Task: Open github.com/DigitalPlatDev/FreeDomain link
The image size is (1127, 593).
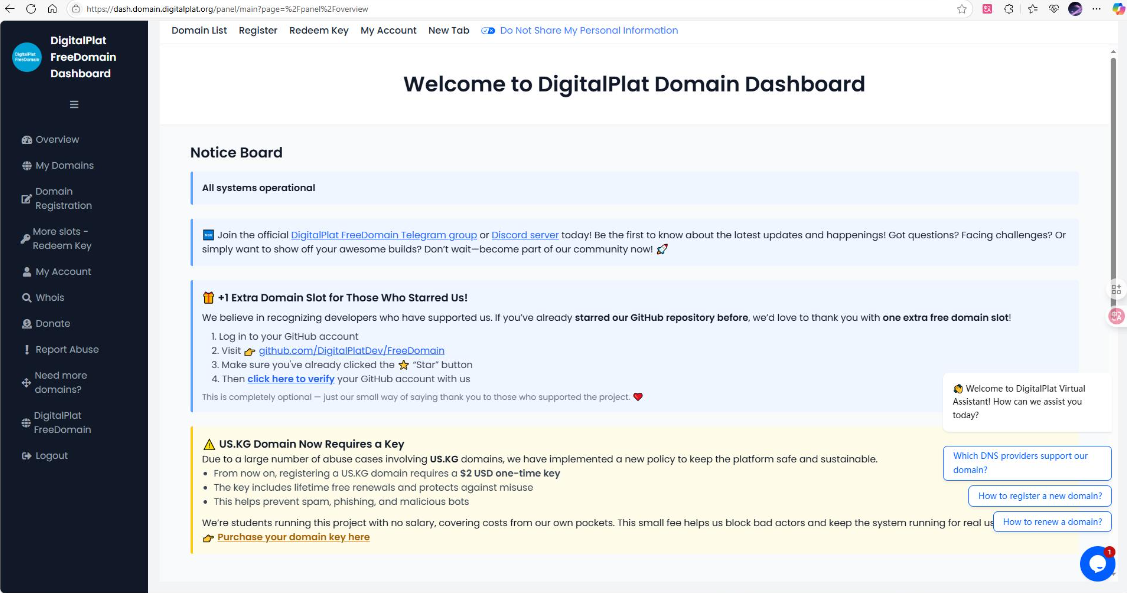Action: click(x=351, y=351)
